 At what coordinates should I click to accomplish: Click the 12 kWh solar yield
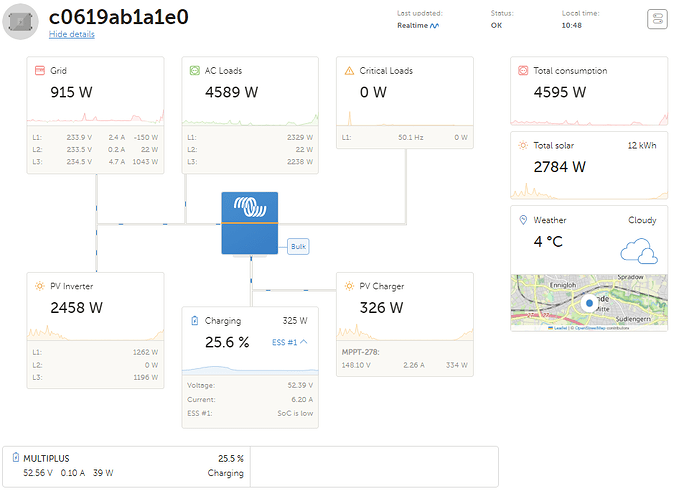[642, 146]
